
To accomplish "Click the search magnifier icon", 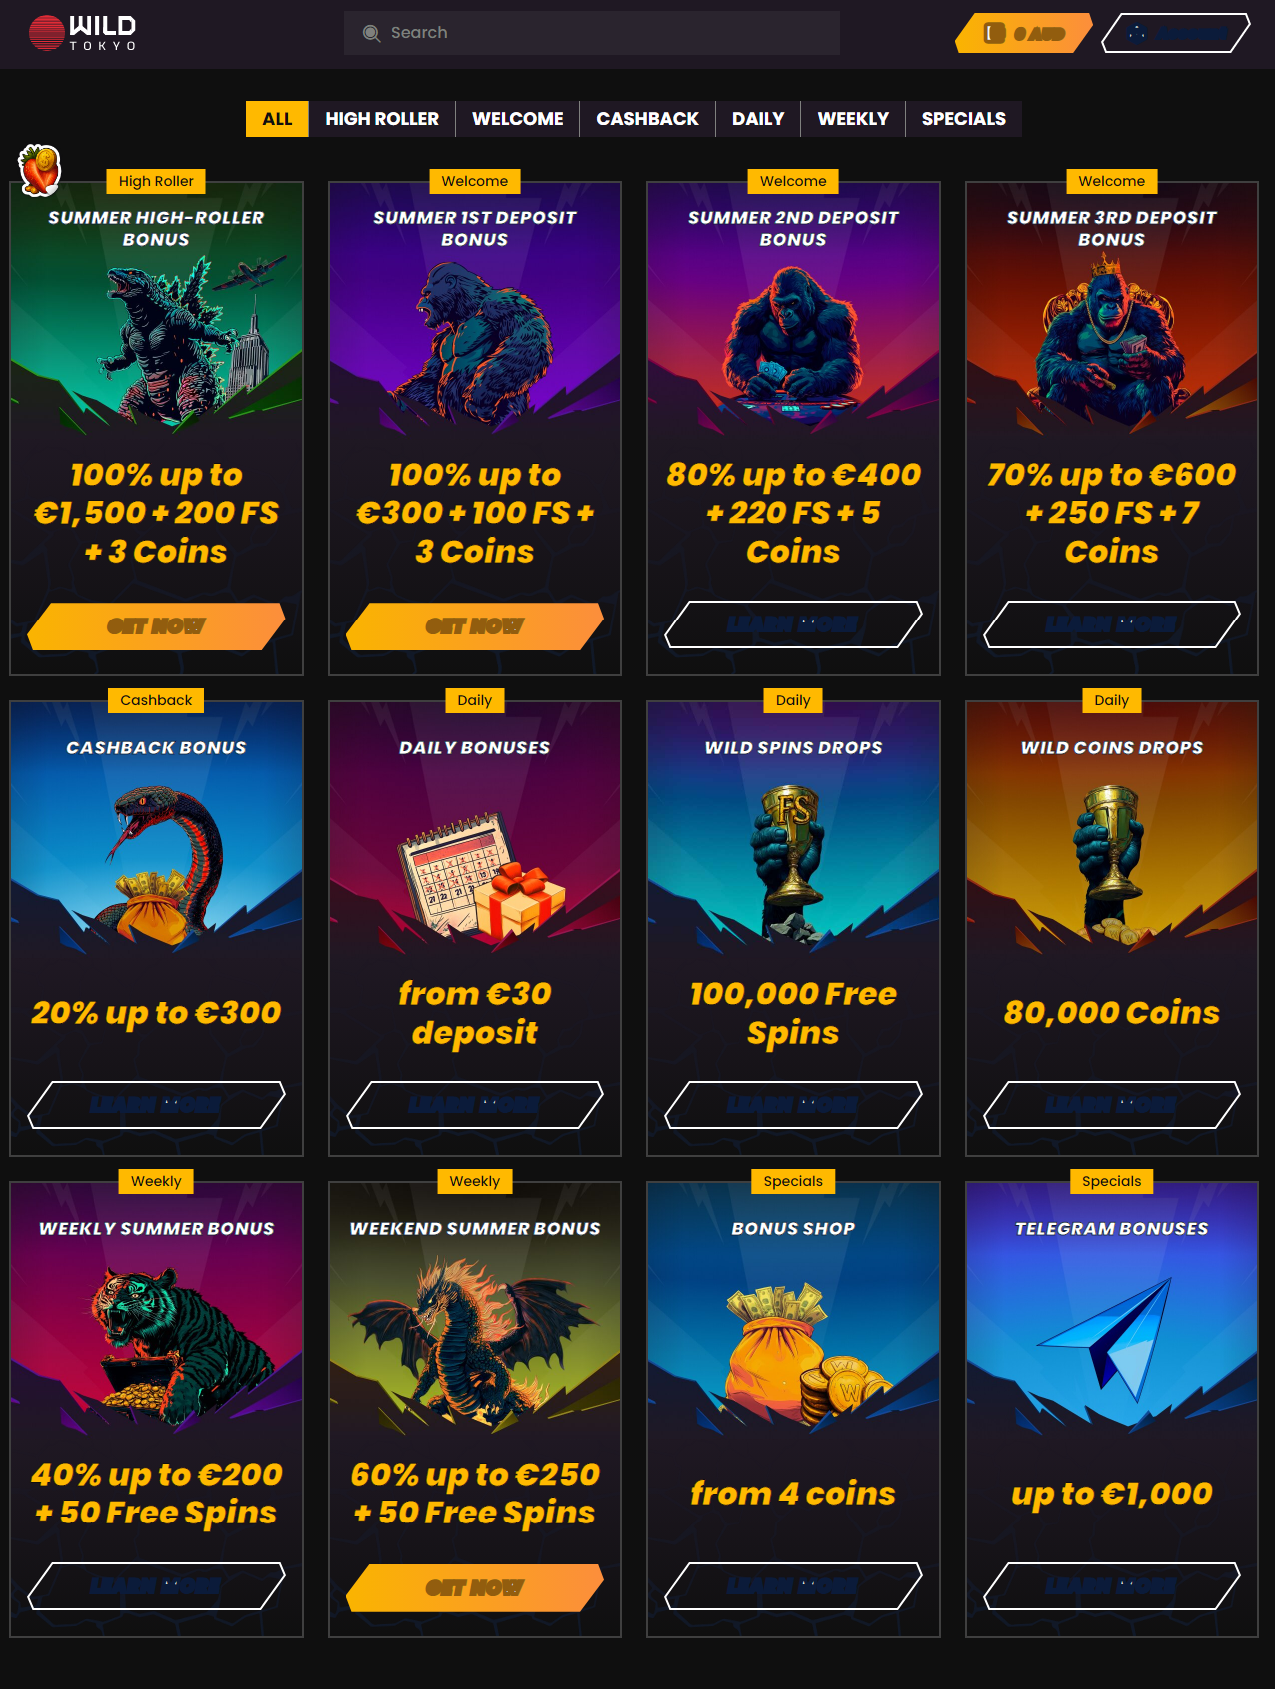I will coord(371,33).
